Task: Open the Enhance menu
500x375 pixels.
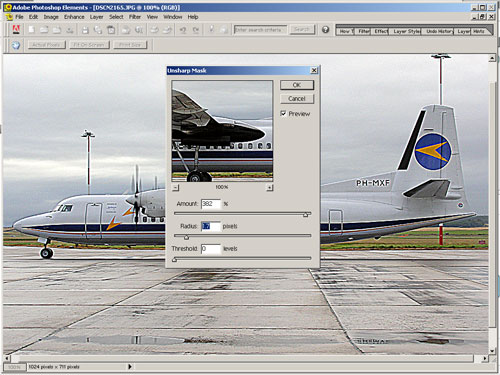Action: pyautogui.click(x=74, y=17)
